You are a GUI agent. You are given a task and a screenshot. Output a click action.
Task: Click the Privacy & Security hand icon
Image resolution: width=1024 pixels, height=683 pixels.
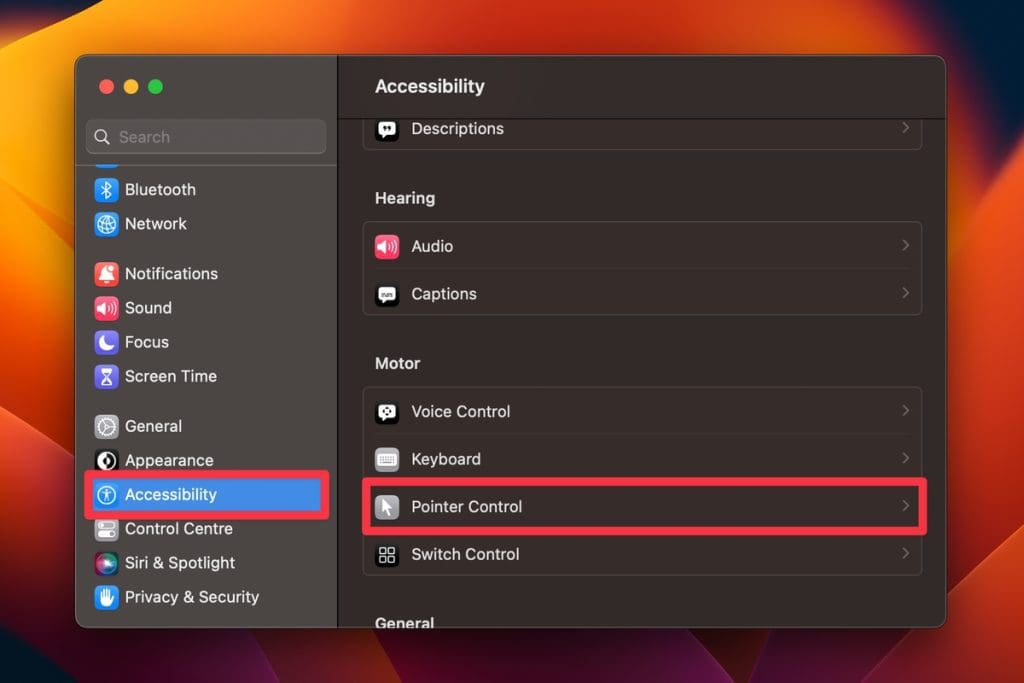pos(106,597)
